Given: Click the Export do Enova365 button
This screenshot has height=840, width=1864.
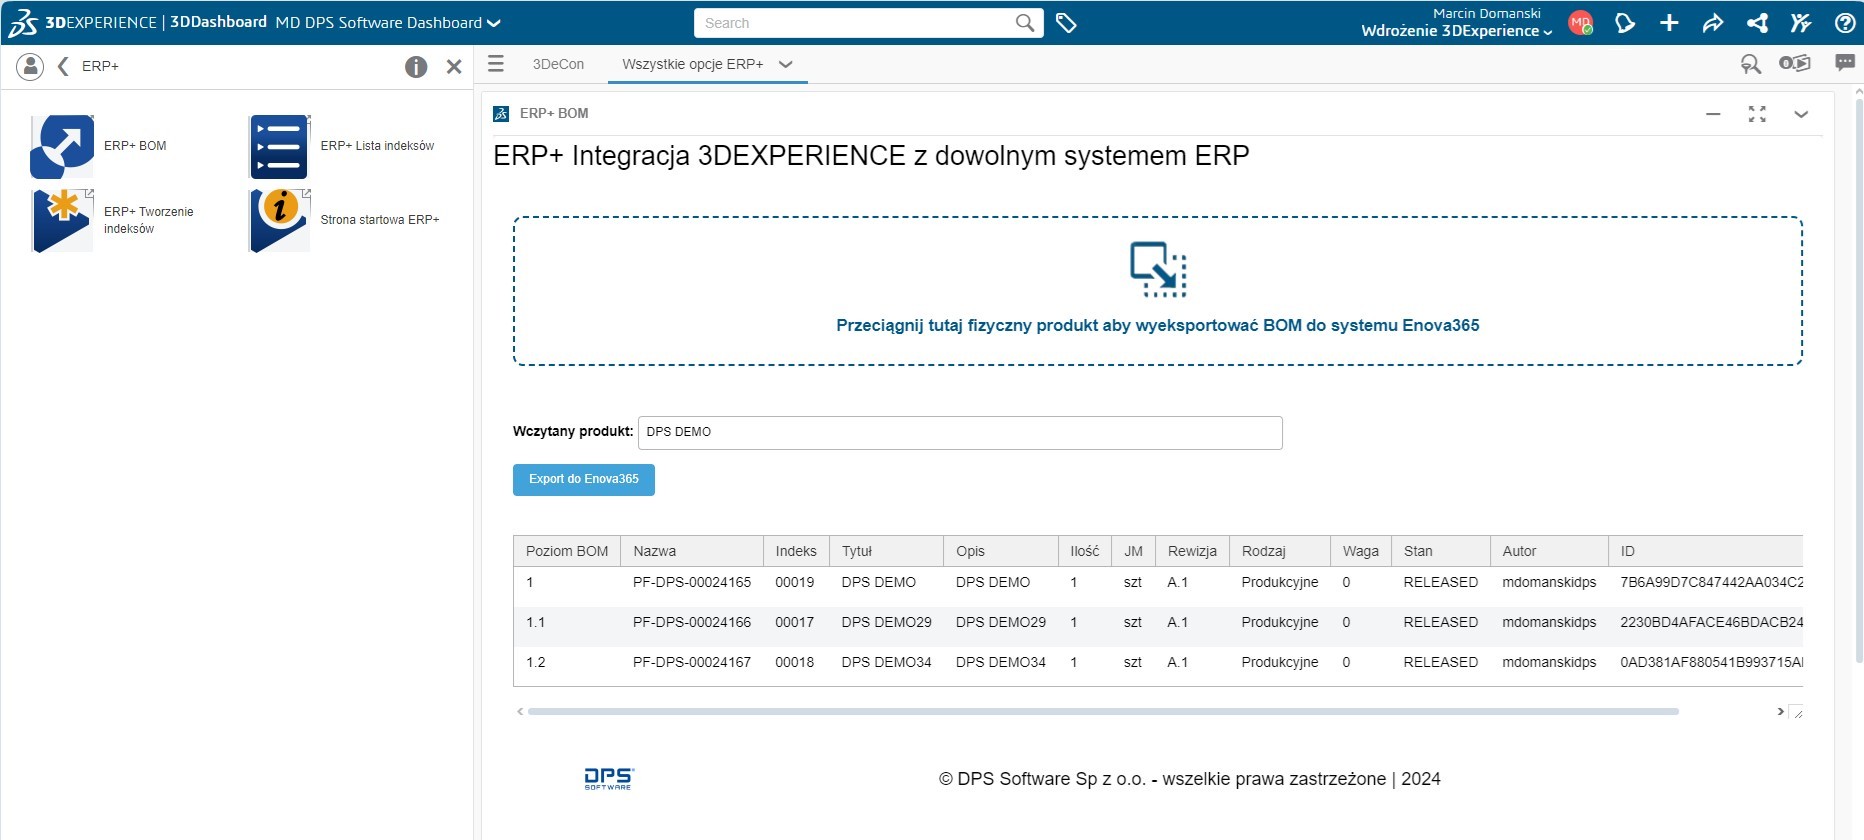Looking at the screenshot, I should click(x=584, y=480).
